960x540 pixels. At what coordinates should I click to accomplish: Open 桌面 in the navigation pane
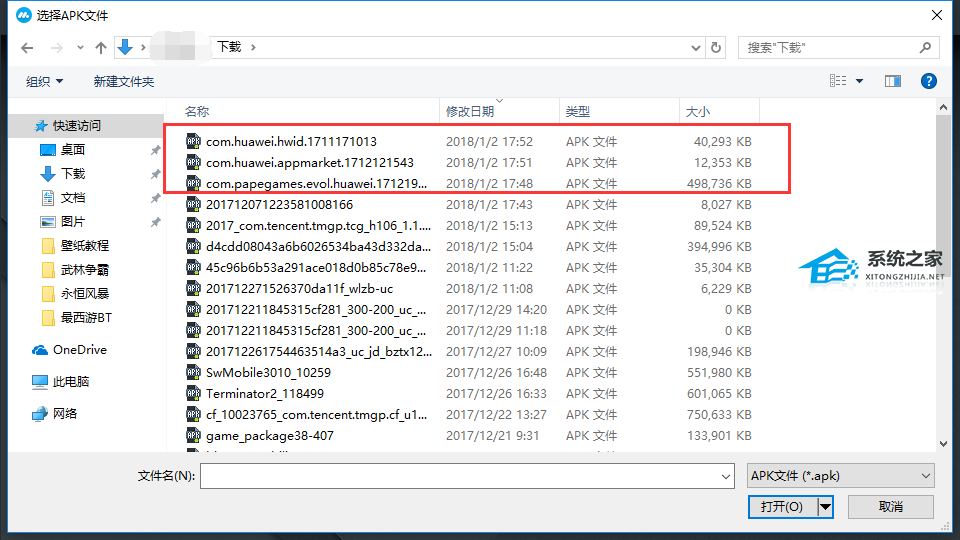pyautogui.click(x=73, y=149)
